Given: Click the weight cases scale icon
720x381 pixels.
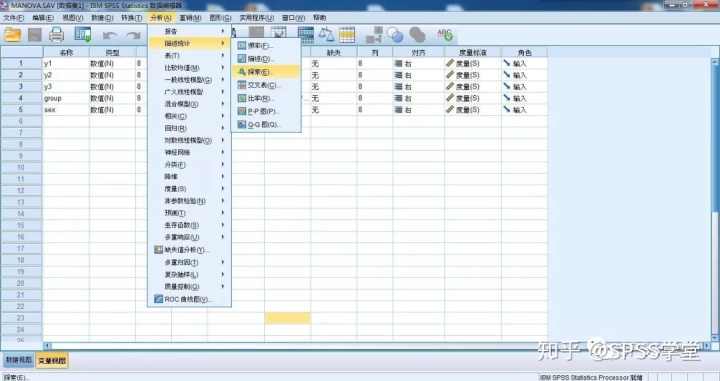Looking at the screenshot, I should pyautogui.click(x=326, y=34).
